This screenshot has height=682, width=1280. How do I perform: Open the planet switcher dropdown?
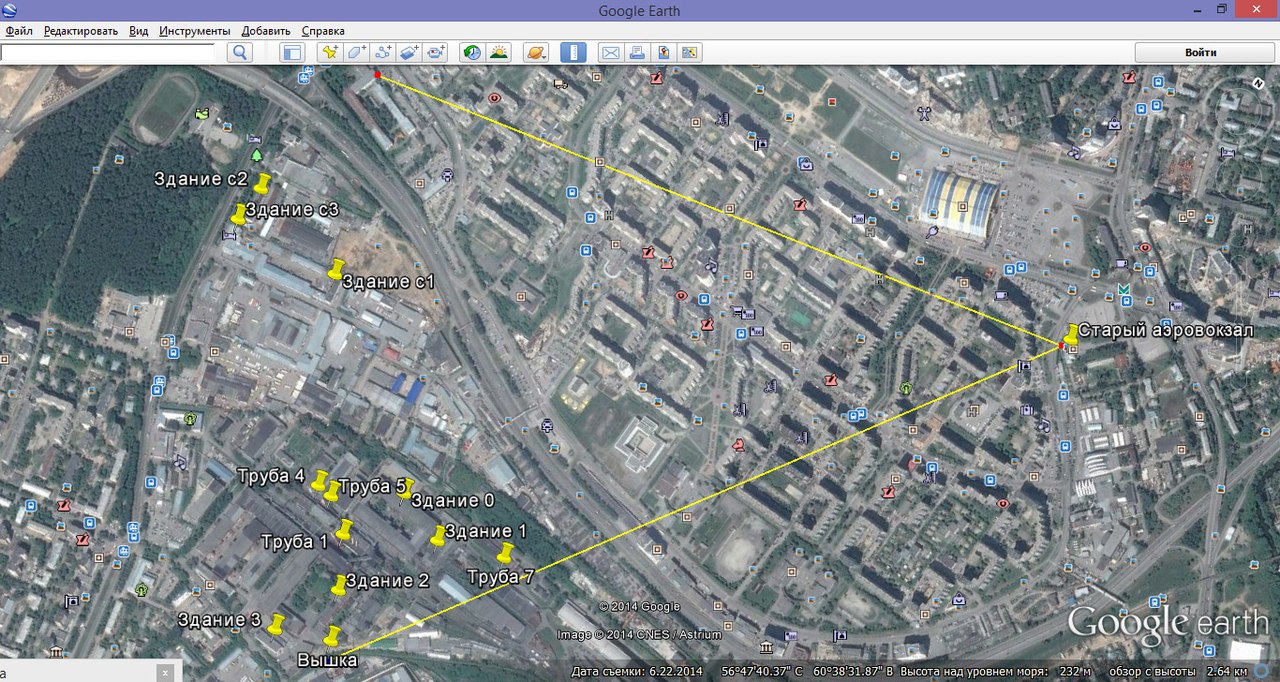click(x=535, y=53)
